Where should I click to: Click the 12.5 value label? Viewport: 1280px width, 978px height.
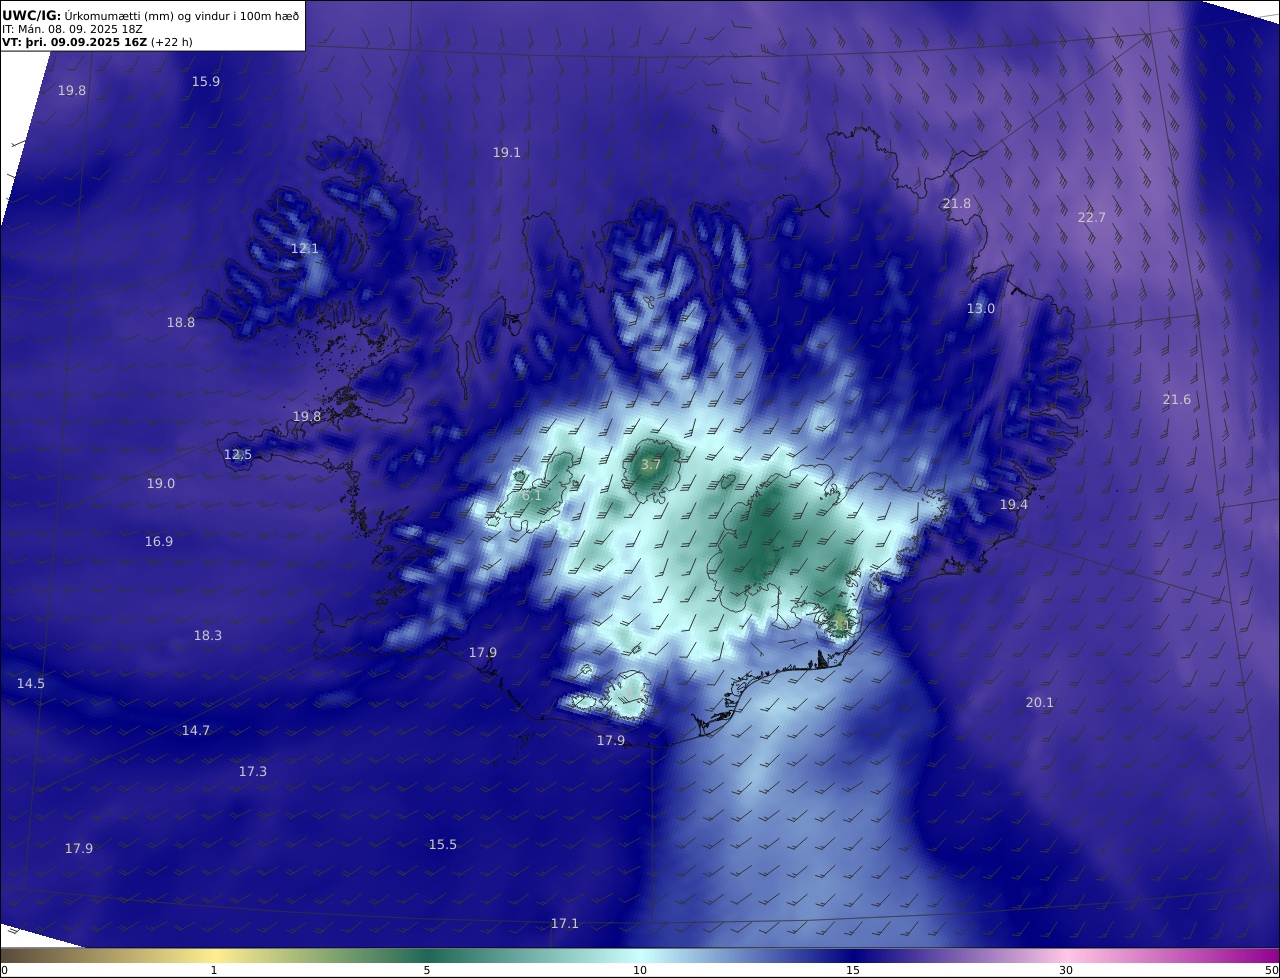pos(238,454)
